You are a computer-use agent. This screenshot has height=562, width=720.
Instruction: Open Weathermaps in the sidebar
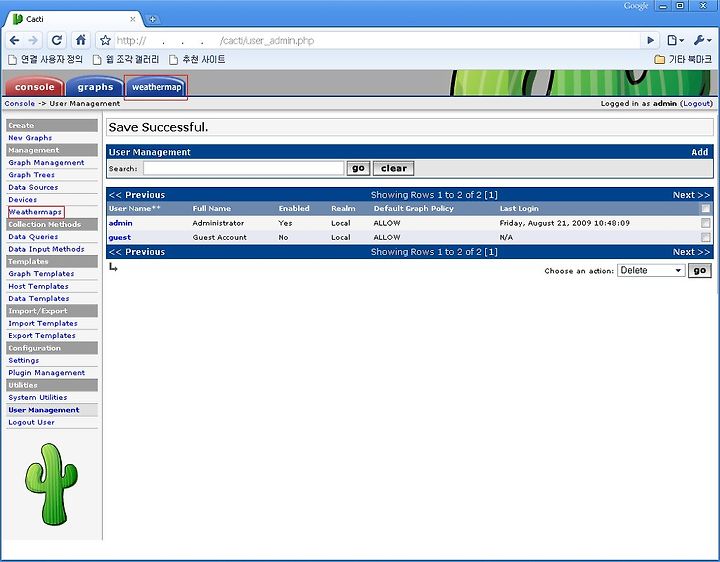pos(35,212)
